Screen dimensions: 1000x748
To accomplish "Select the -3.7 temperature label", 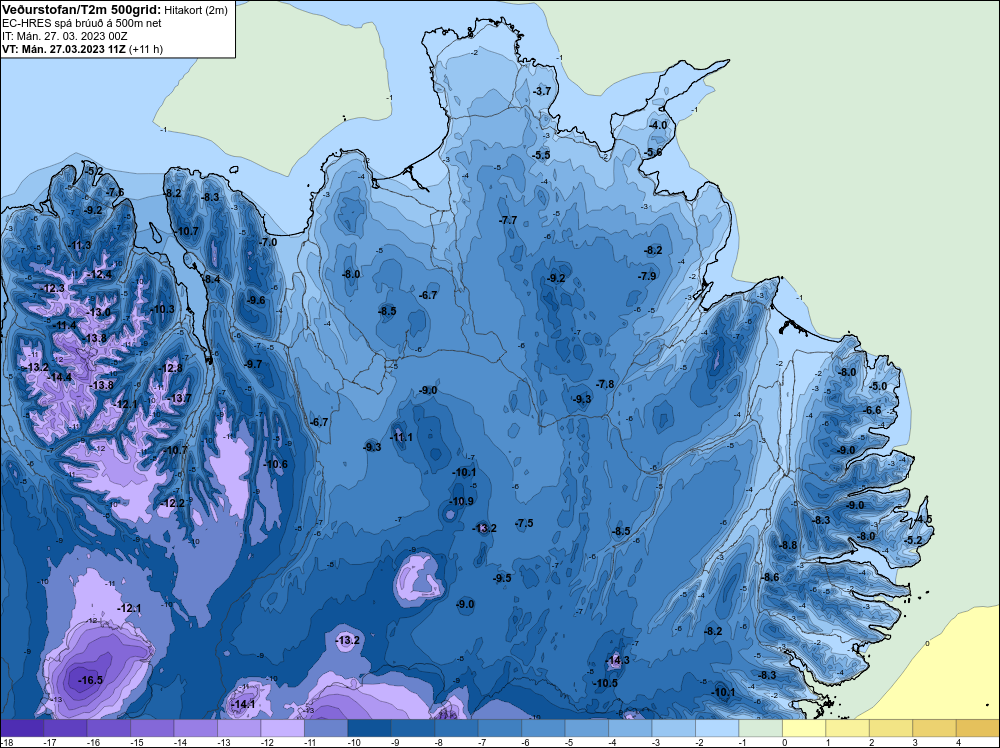I will click(x=541, y=92).
